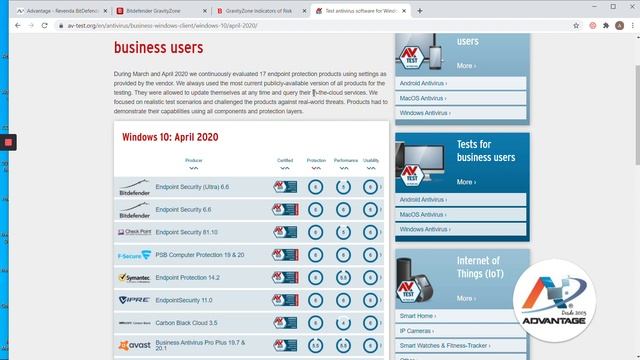Reload the av-test.org page
Screen dimensions: 640x360
click(x=44, y=25)
